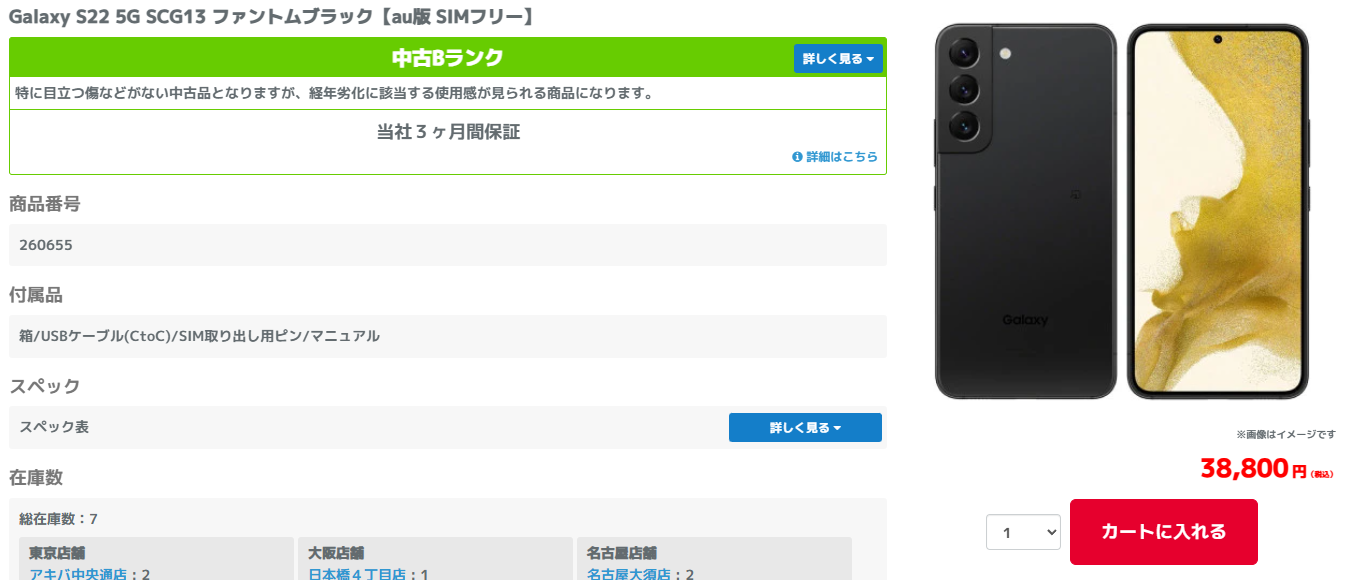Click the 大阪店舗 stock heading

(x=335, y=553)
